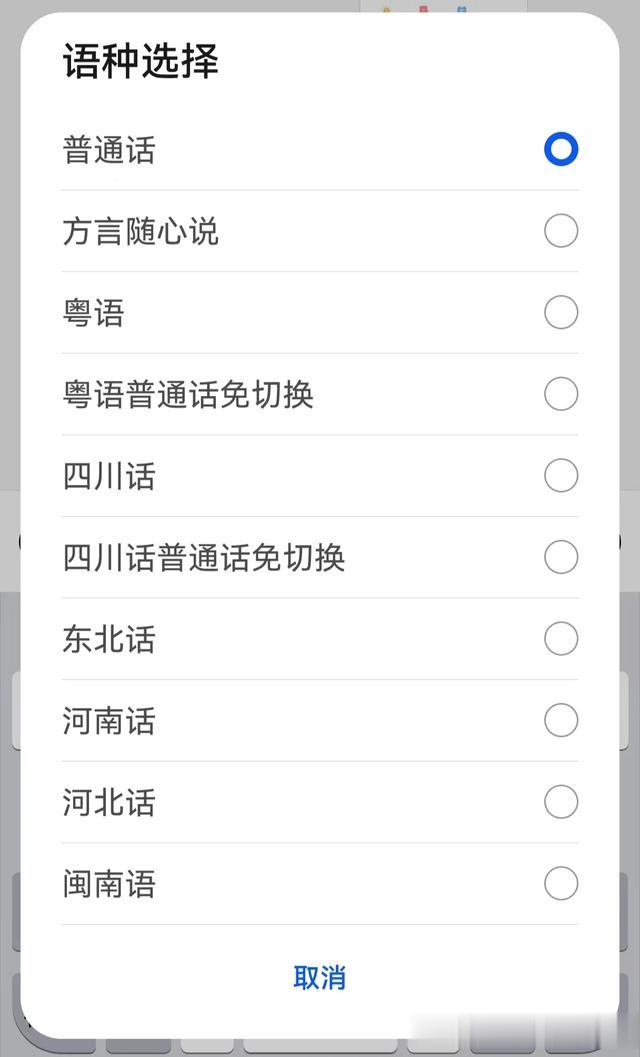Tap the 东北话 language label
Viewport: 640px width, 1057px height.
point(109,639)
